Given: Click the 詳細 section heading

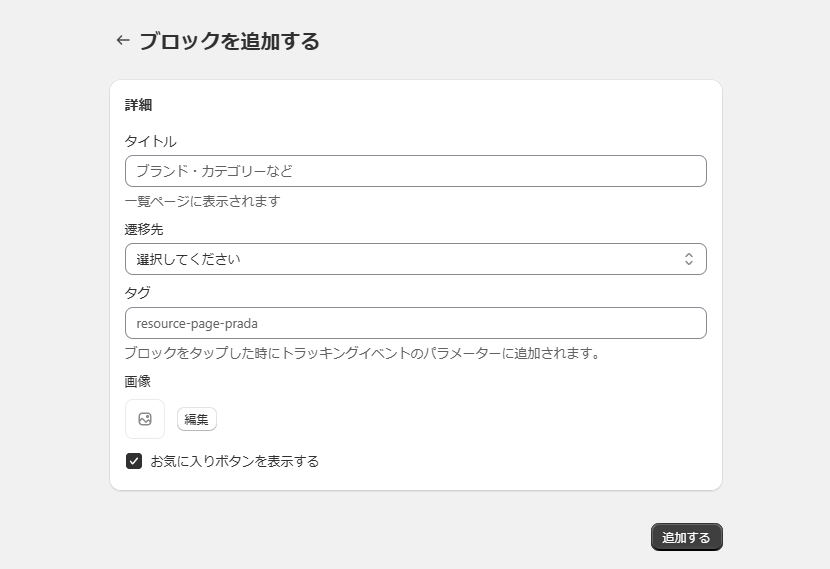Looking at the screenshot, I should [139, 105].
